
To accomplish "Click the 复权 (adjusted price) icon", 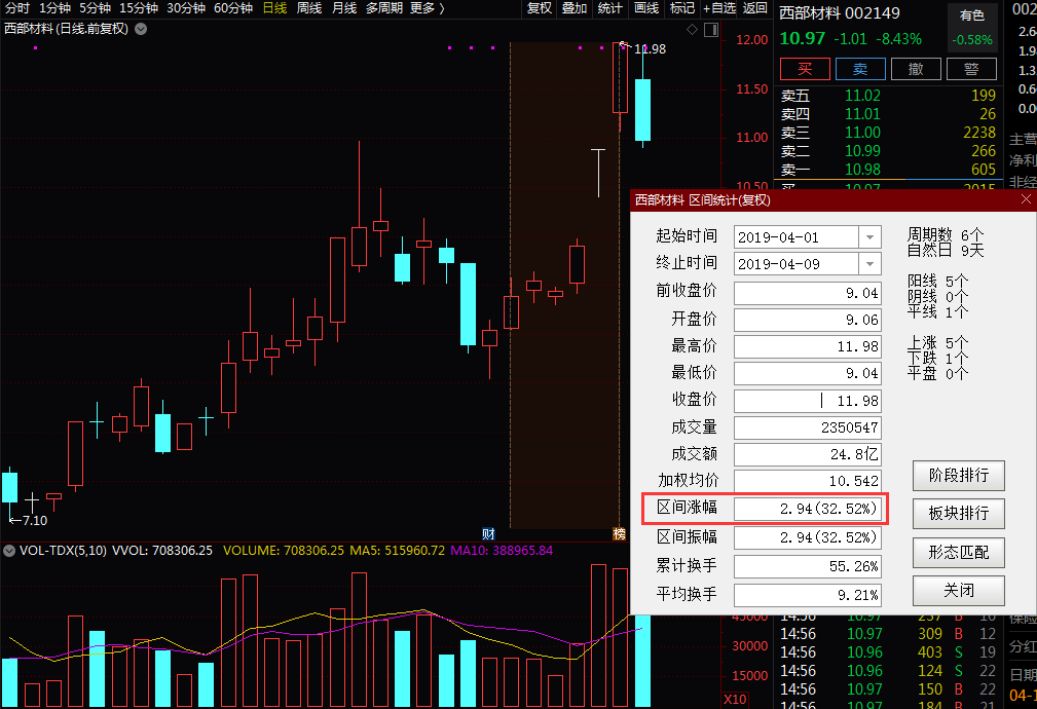I will point(539,9).
